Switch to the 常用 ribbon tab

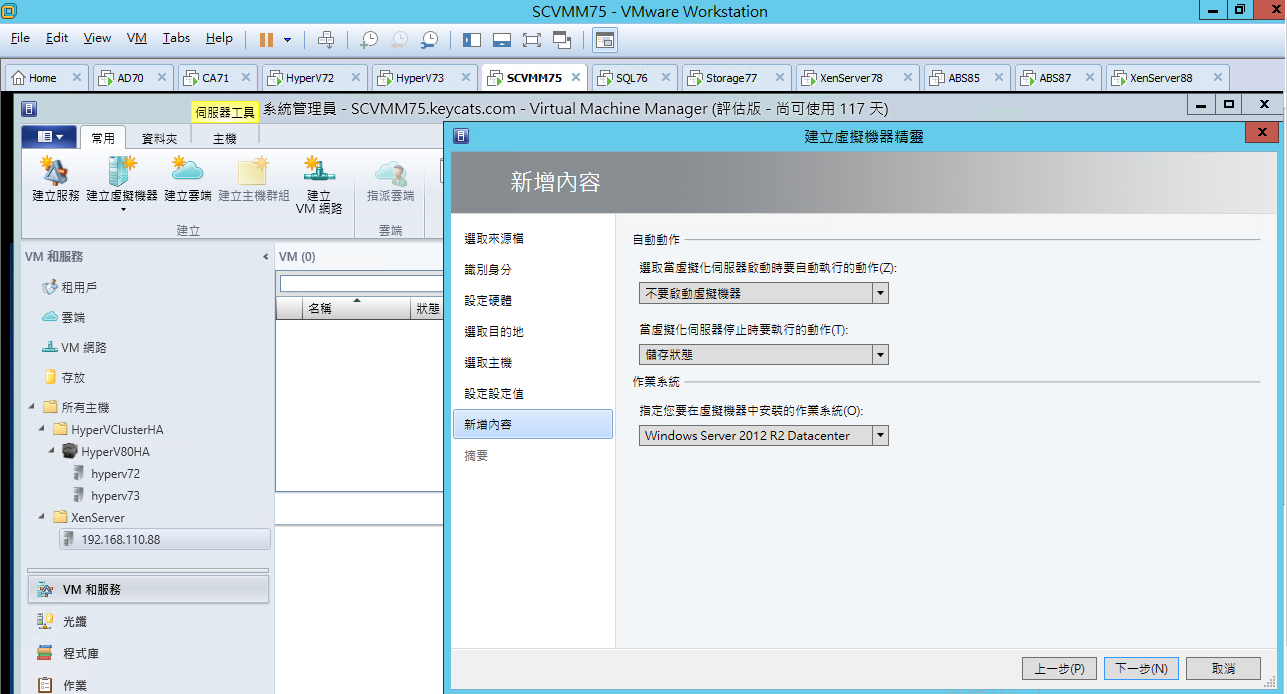pos(103,138)
